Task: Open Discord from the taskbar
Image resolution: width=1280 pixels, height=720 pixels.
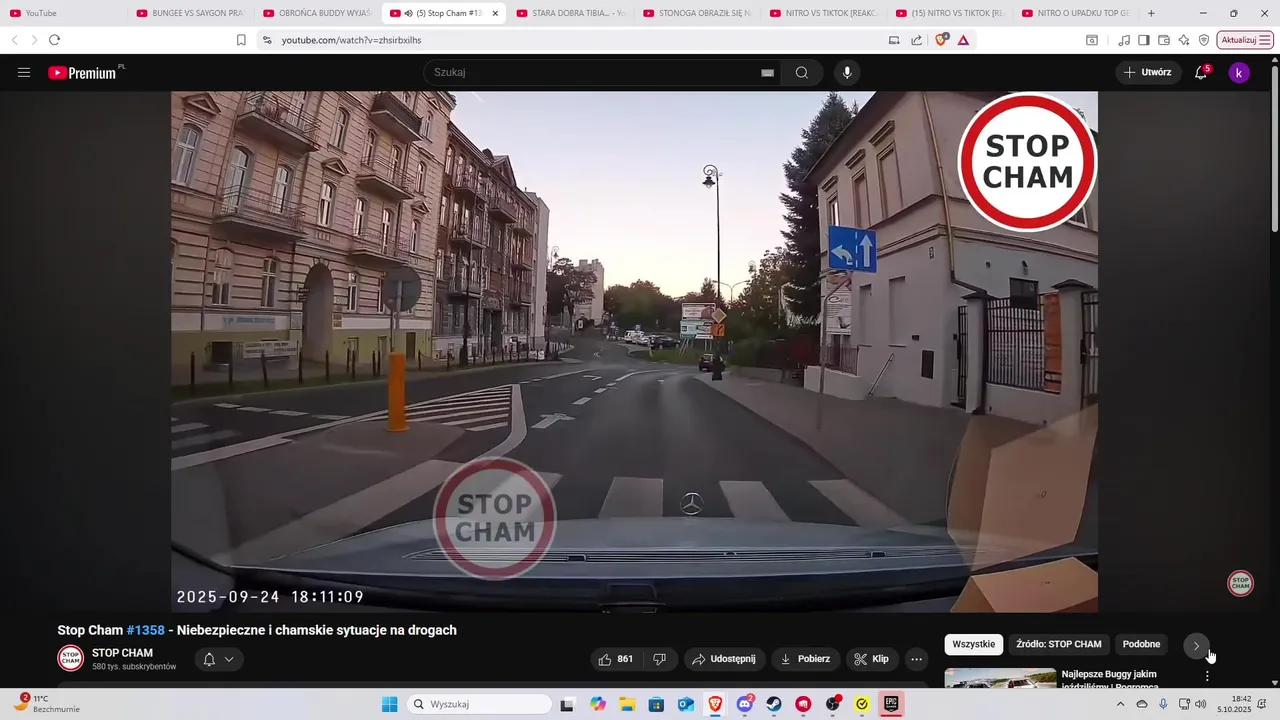Action: (745, 704)
